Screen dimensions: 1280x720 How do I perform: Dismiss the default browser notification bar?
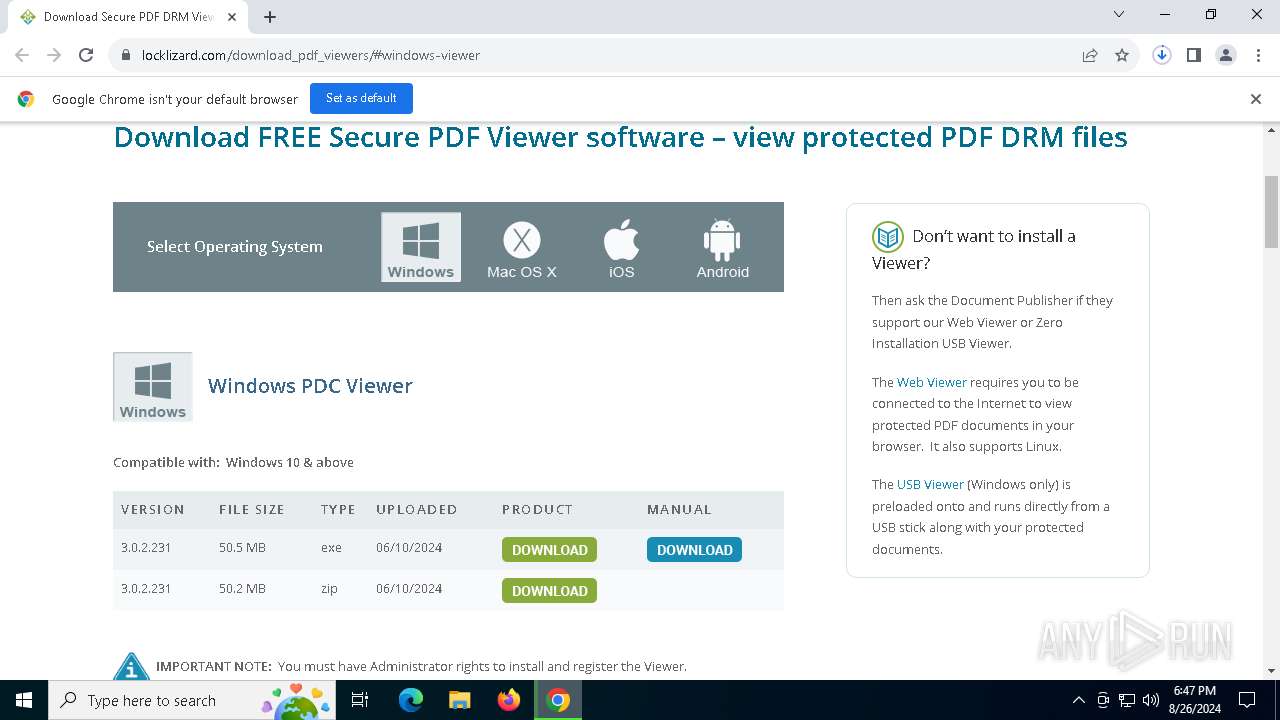[x=1256, y=99]
